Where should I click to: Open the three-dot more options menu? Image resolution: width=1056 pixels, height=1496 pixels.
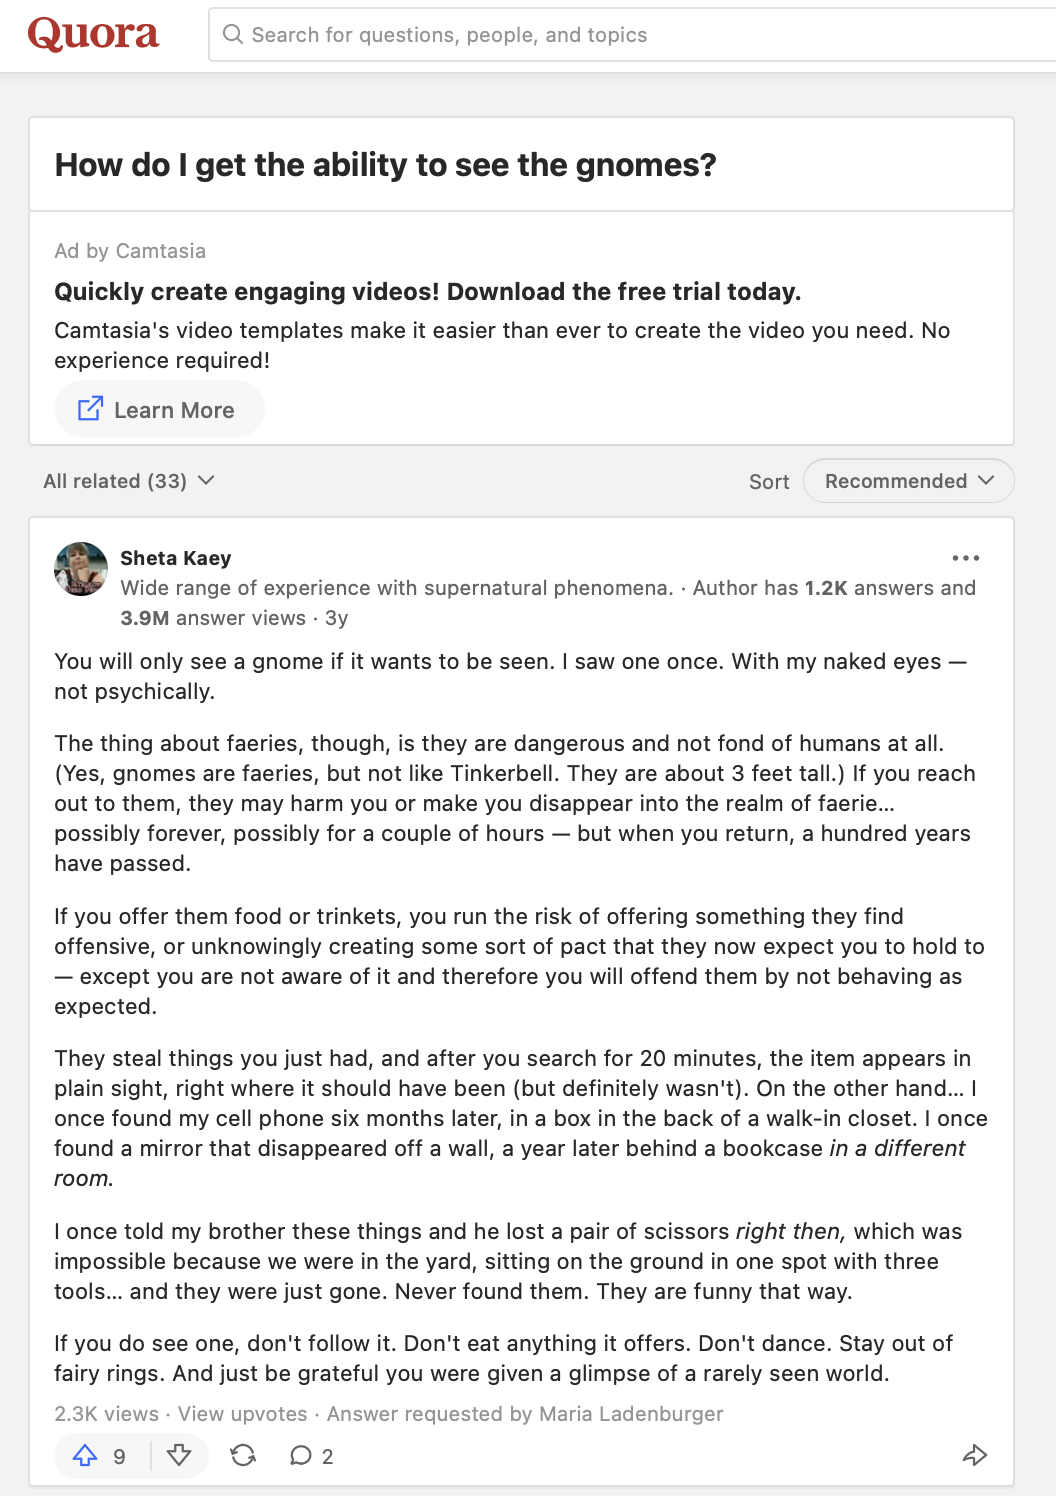[966, 558]
